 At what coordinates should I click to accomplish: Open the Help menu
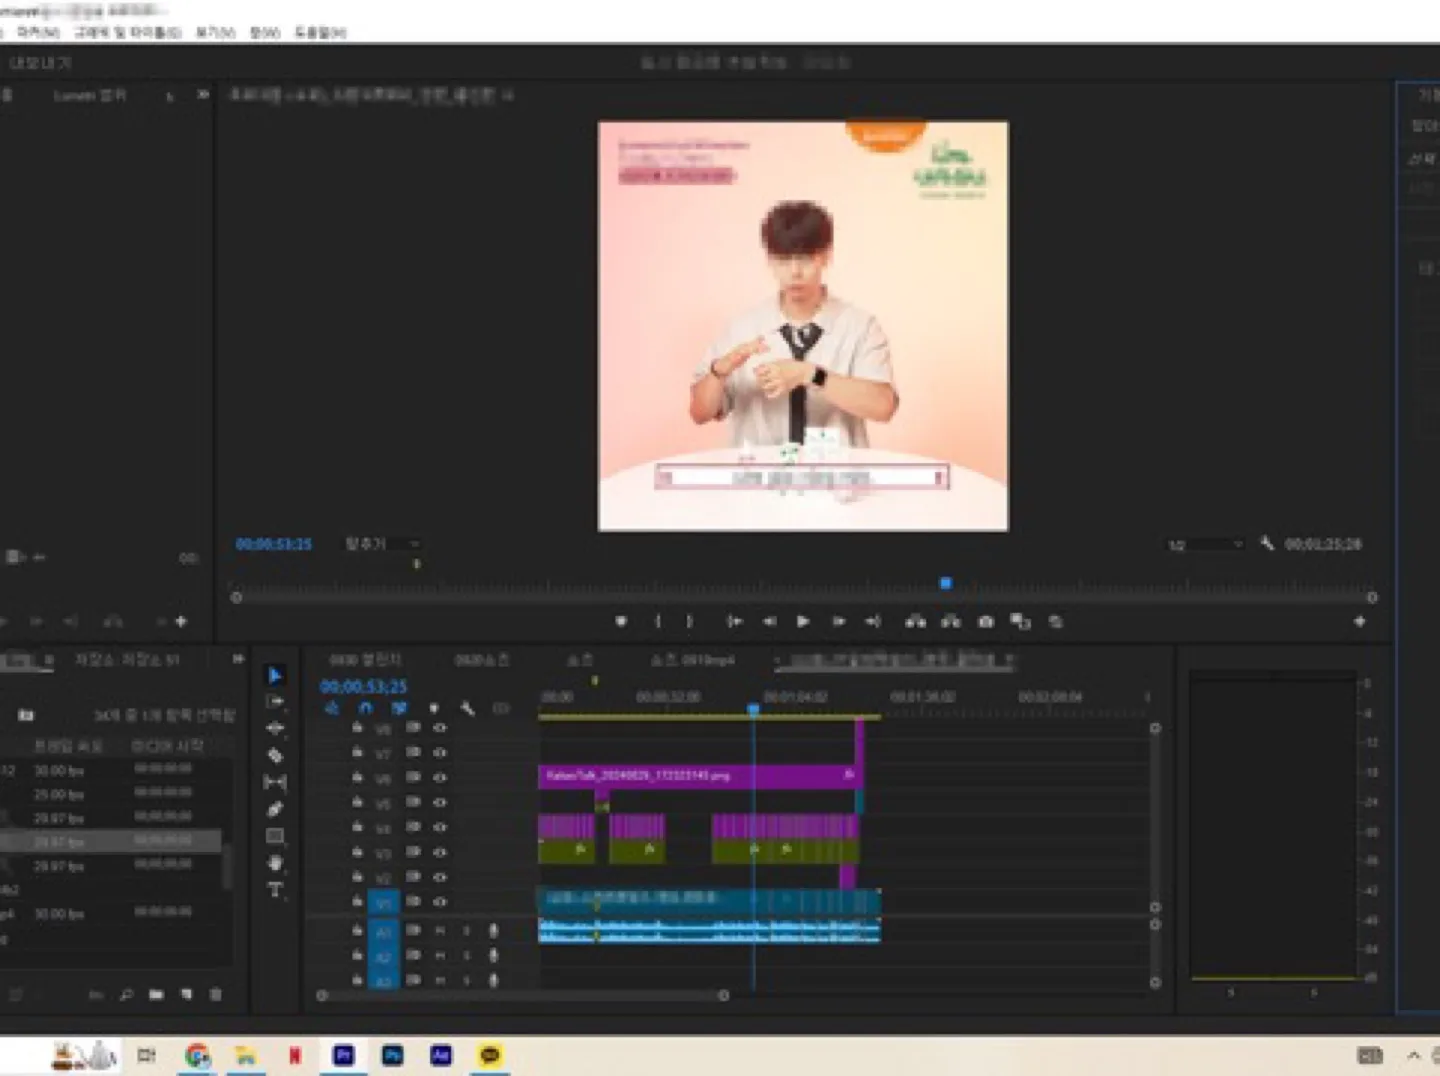320,32
